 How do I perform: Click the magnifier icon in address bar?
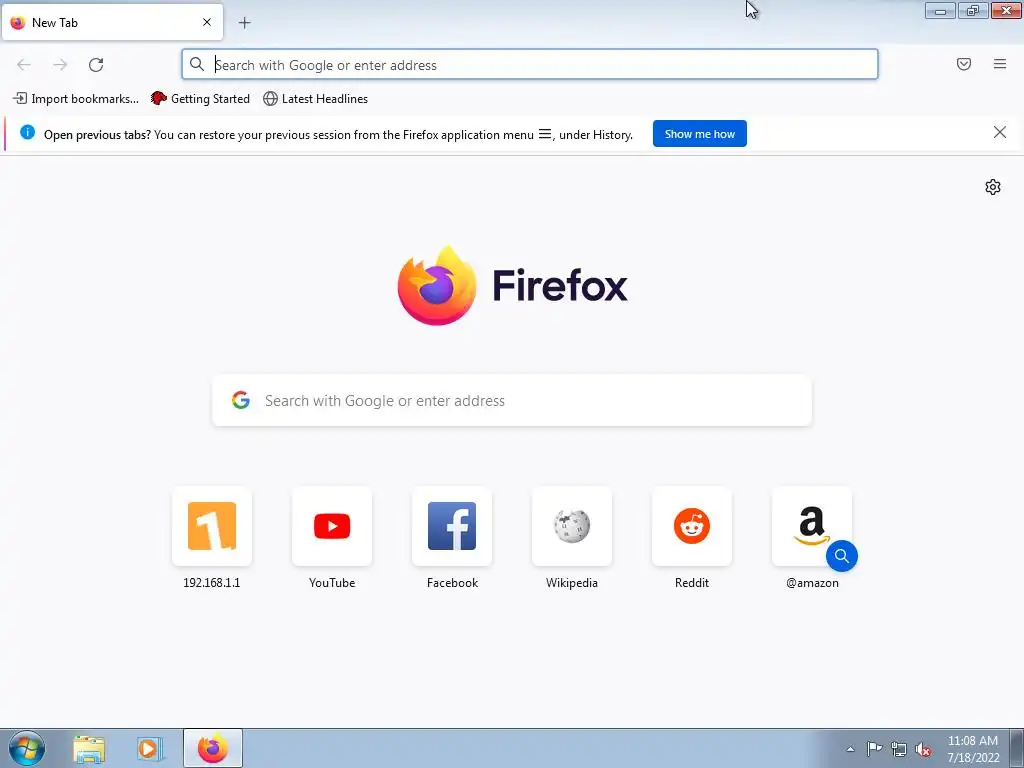(x=197, y=64)
